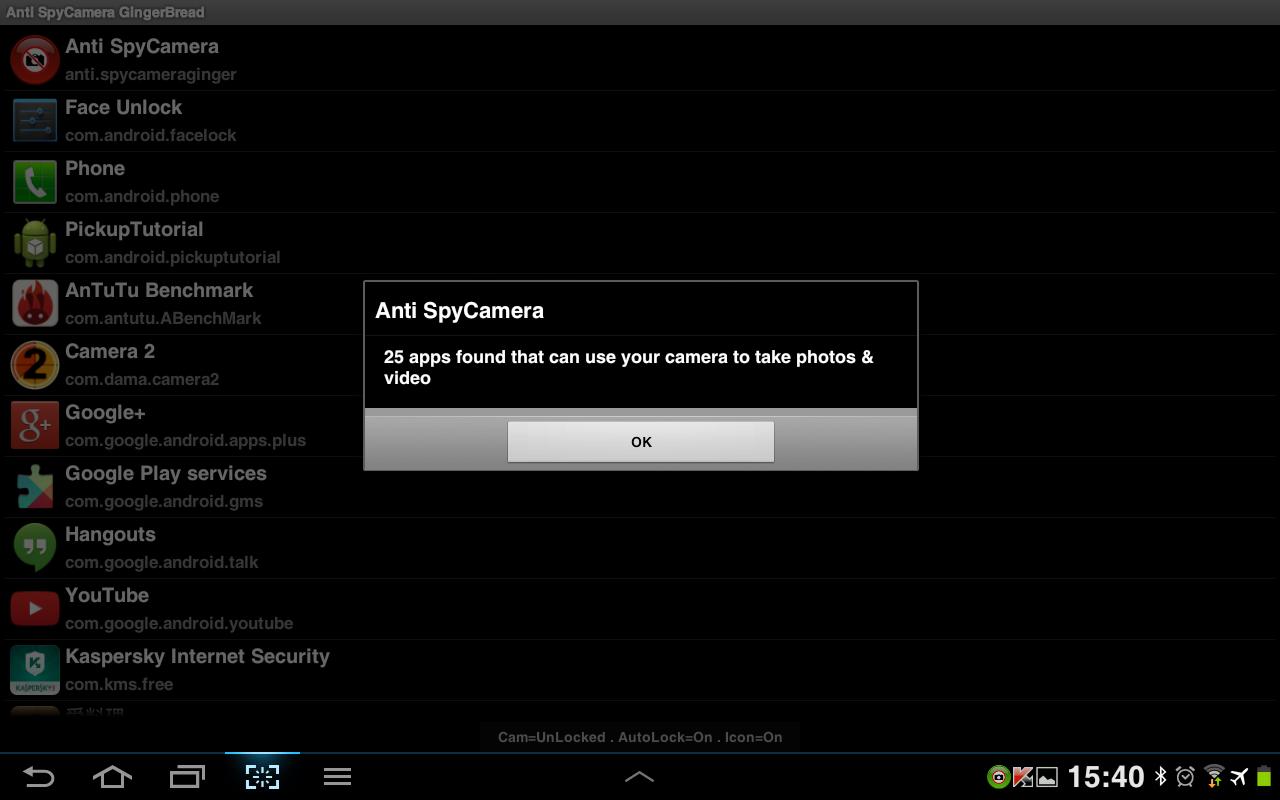Expand the up-chevron mini apps tray
The width and height of the screenshot is (1280, 800).
pyautogui.click(x=639, y=776)
